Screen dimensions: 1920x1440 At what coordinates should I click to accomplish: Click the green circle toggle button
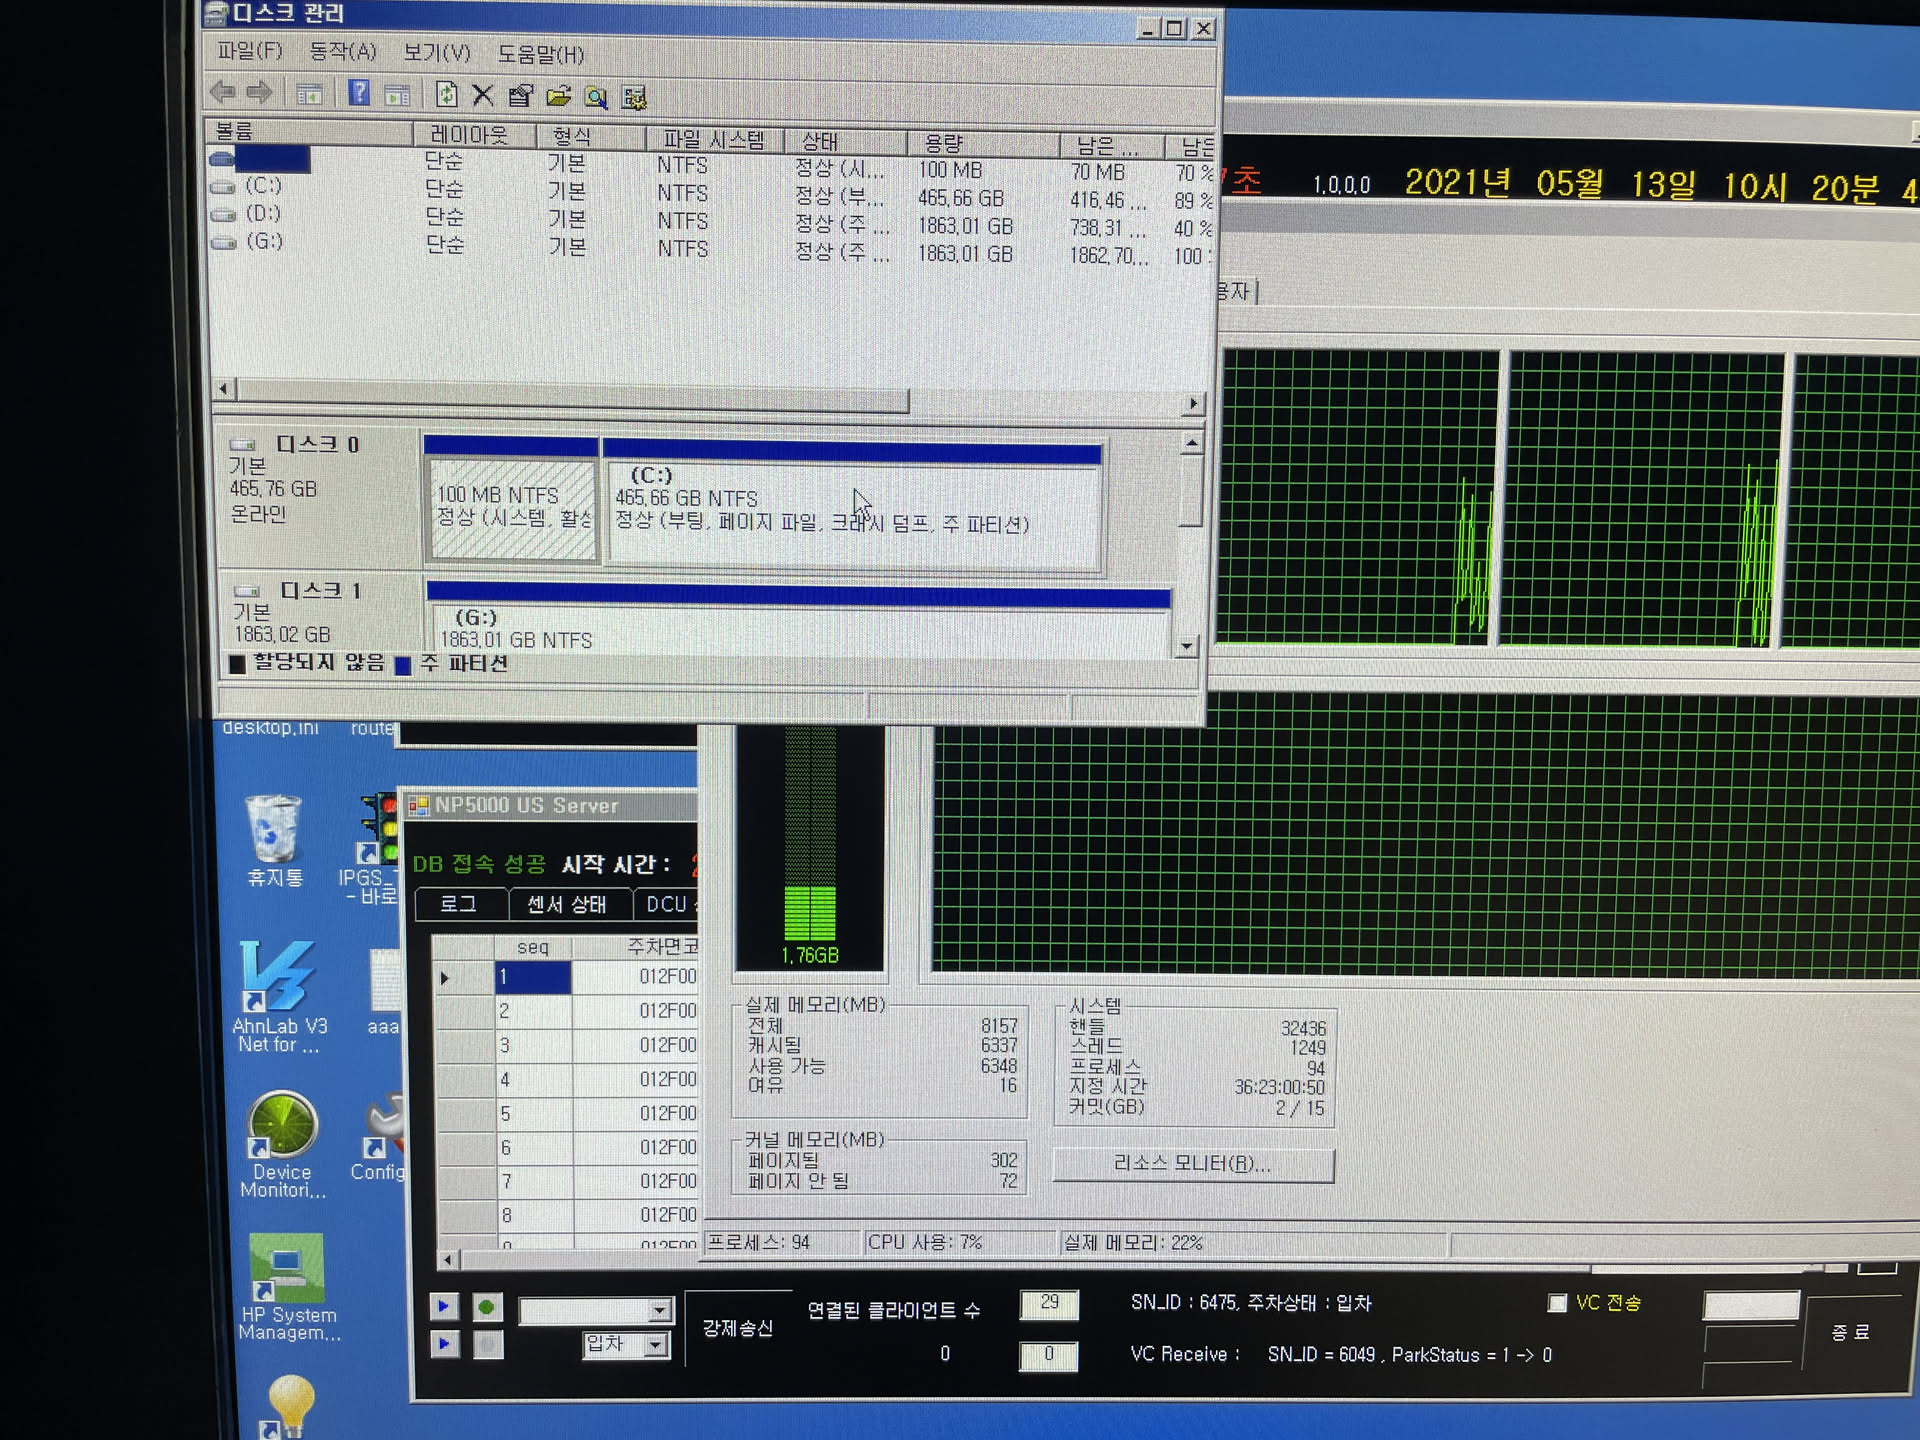coord(487,1307)
